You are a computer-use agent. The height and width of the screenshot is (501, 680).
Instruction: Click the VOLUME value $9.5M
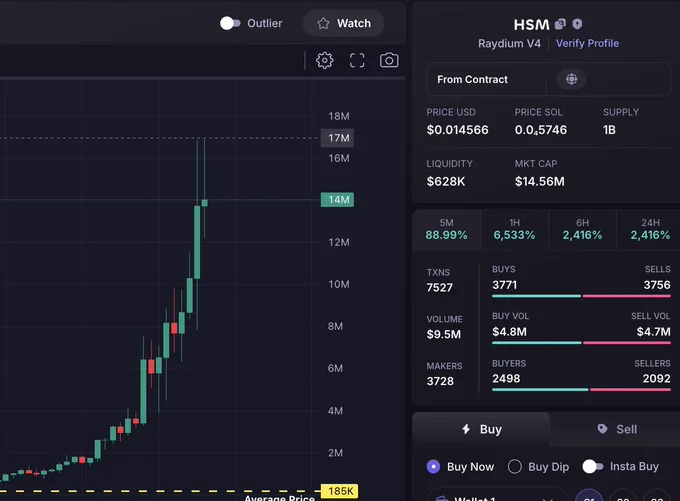(x=444, y=334)
